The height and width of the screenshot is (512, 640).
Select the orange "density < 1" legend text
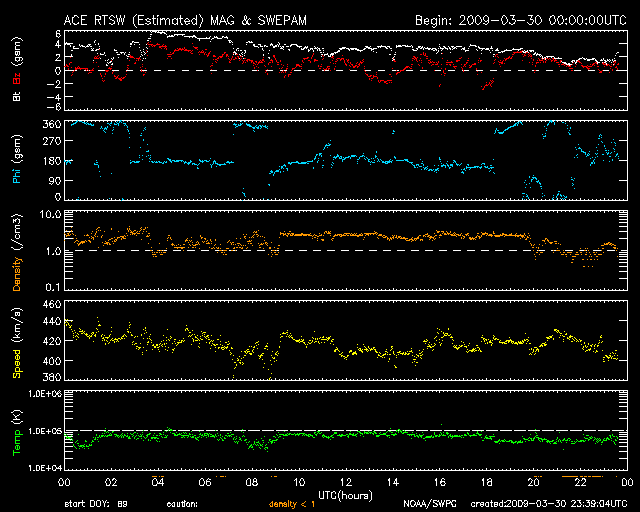[x=292, y=504]
